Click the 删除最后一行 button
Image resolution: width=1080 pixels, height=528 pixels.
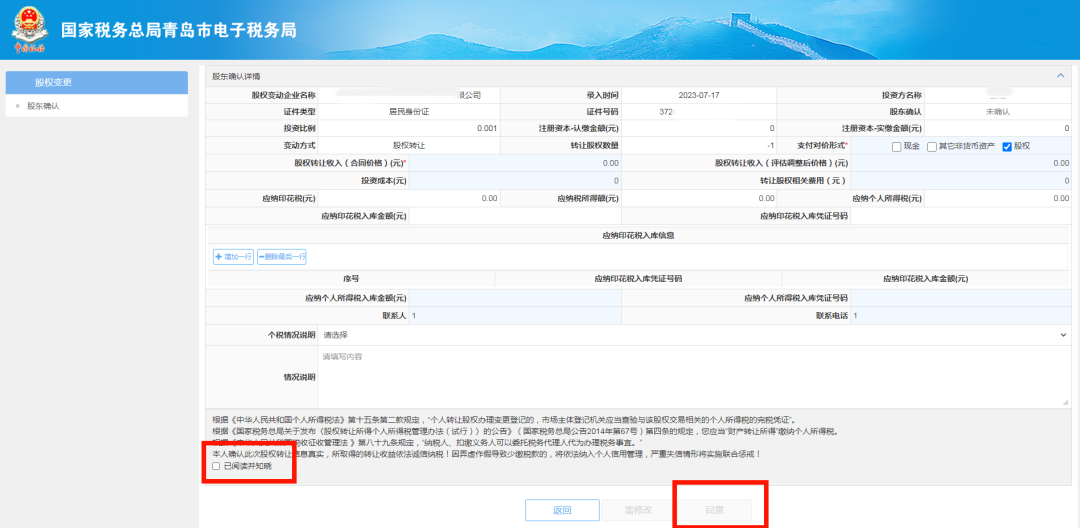(282, 257)
